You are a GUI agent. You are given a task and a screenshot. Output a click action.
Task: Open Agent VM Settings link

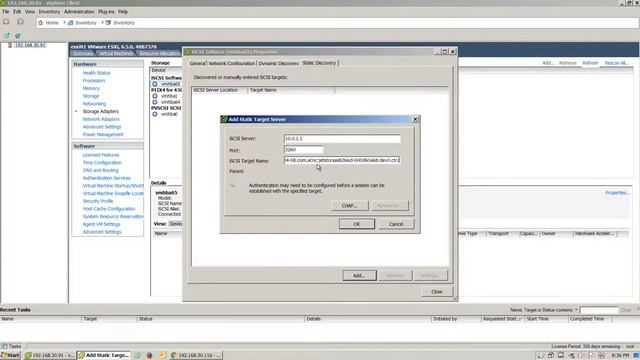pos(101,224)
